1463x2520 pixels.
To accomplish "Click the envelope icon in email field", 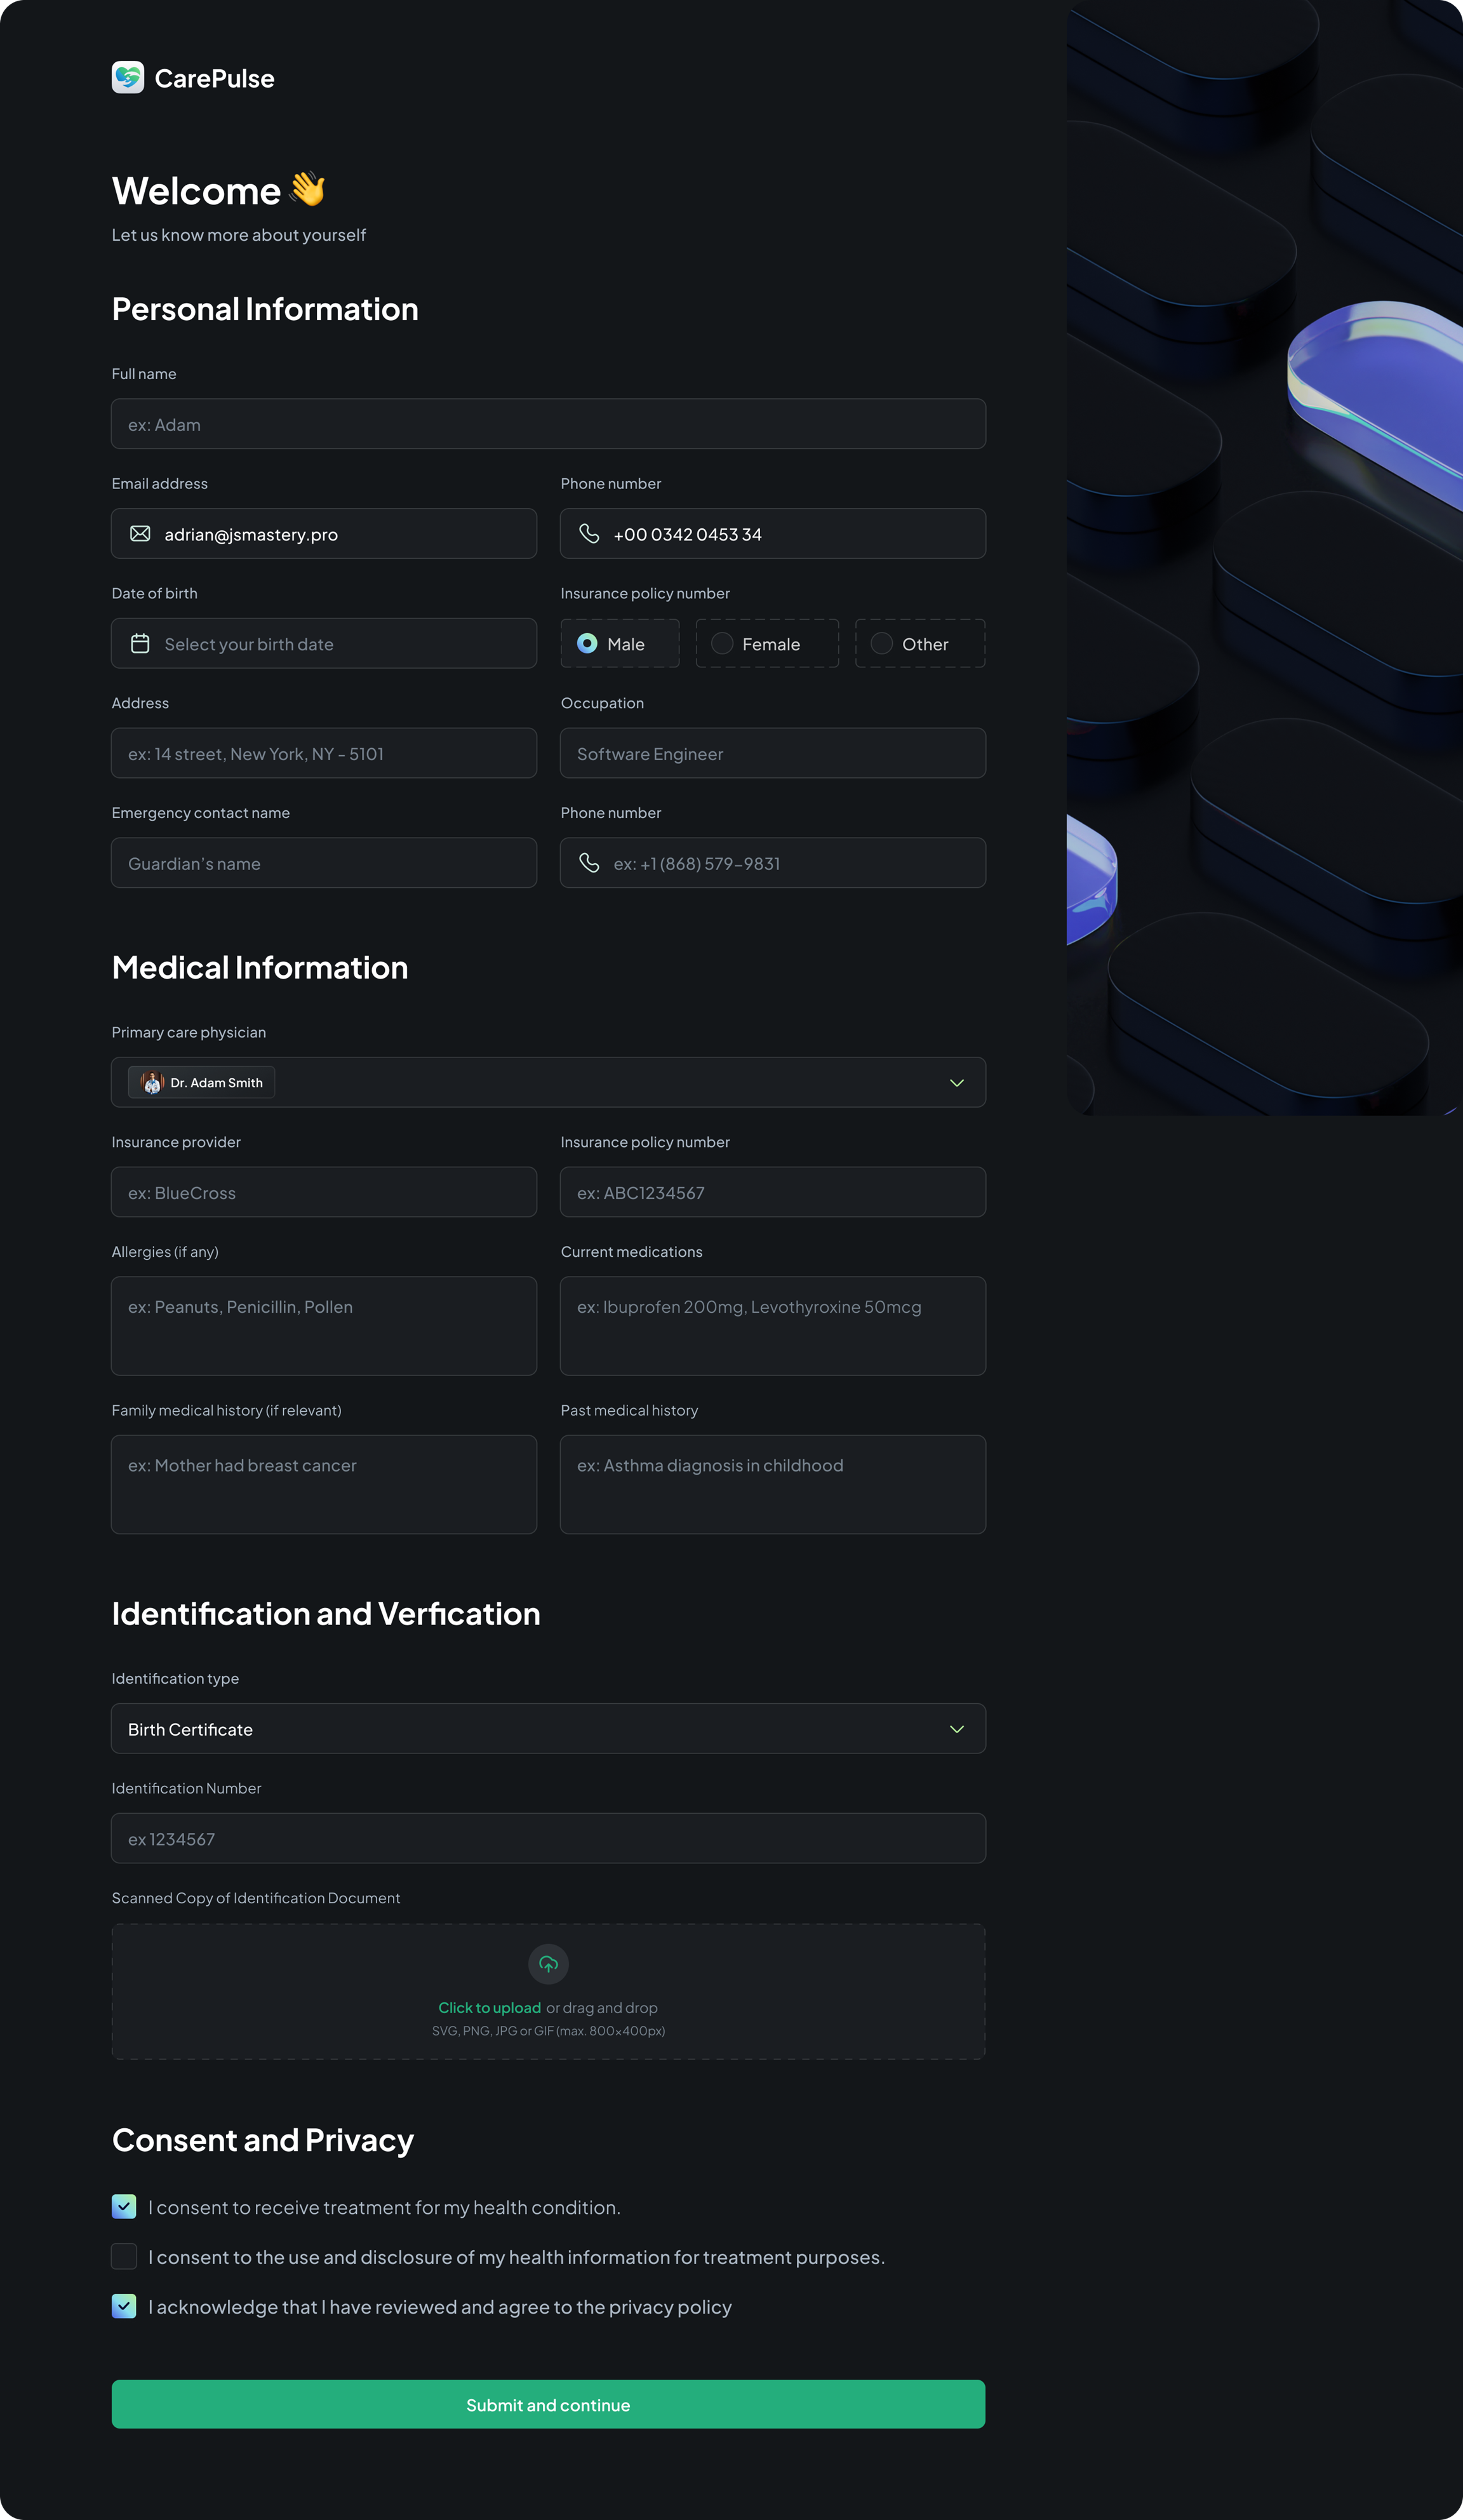I will [x=140, y=534].
